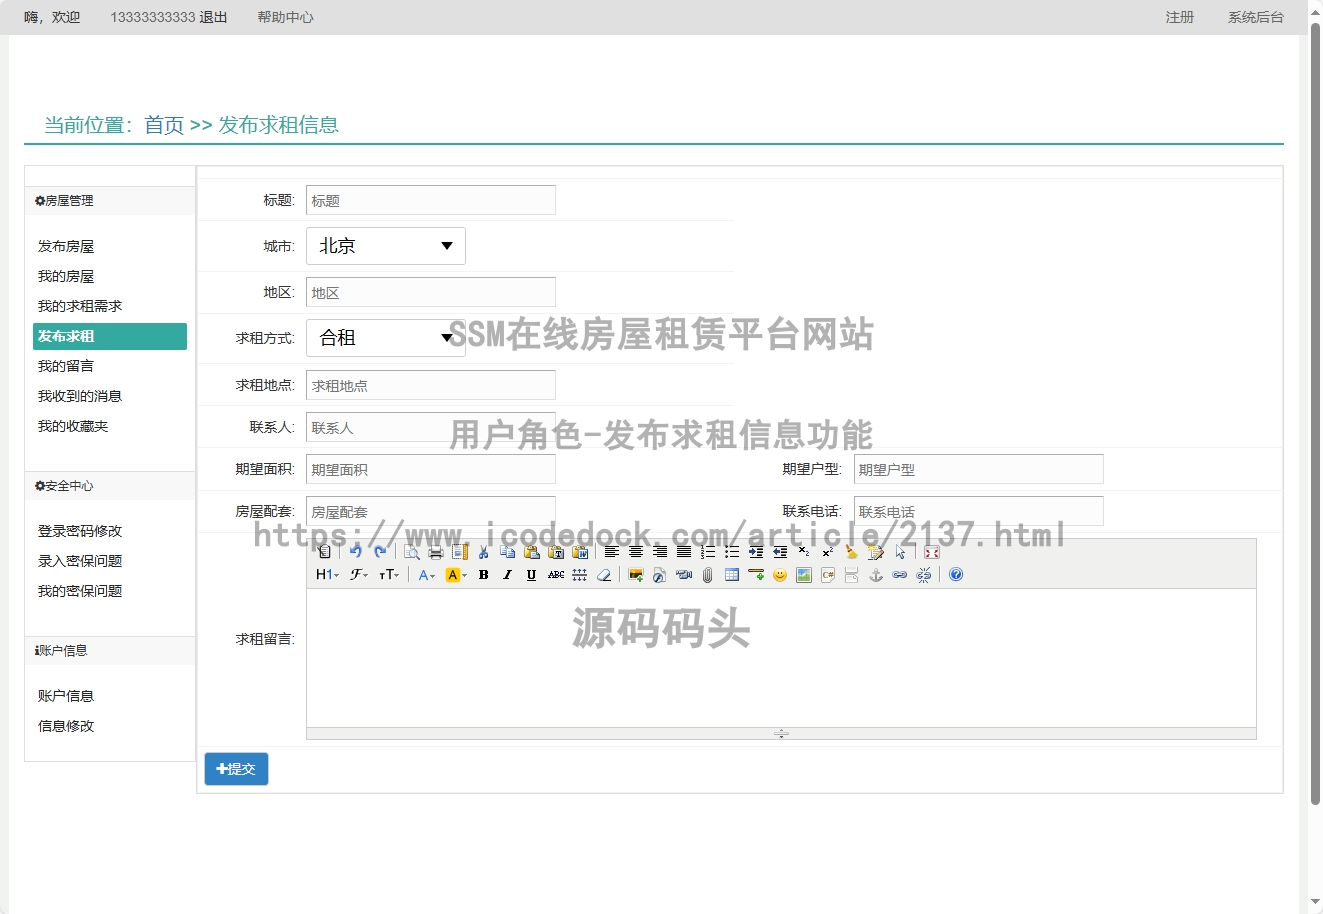Apply quick format to content
The width and height of the screenshot is (1323, 914).
(x=876, y=552)
